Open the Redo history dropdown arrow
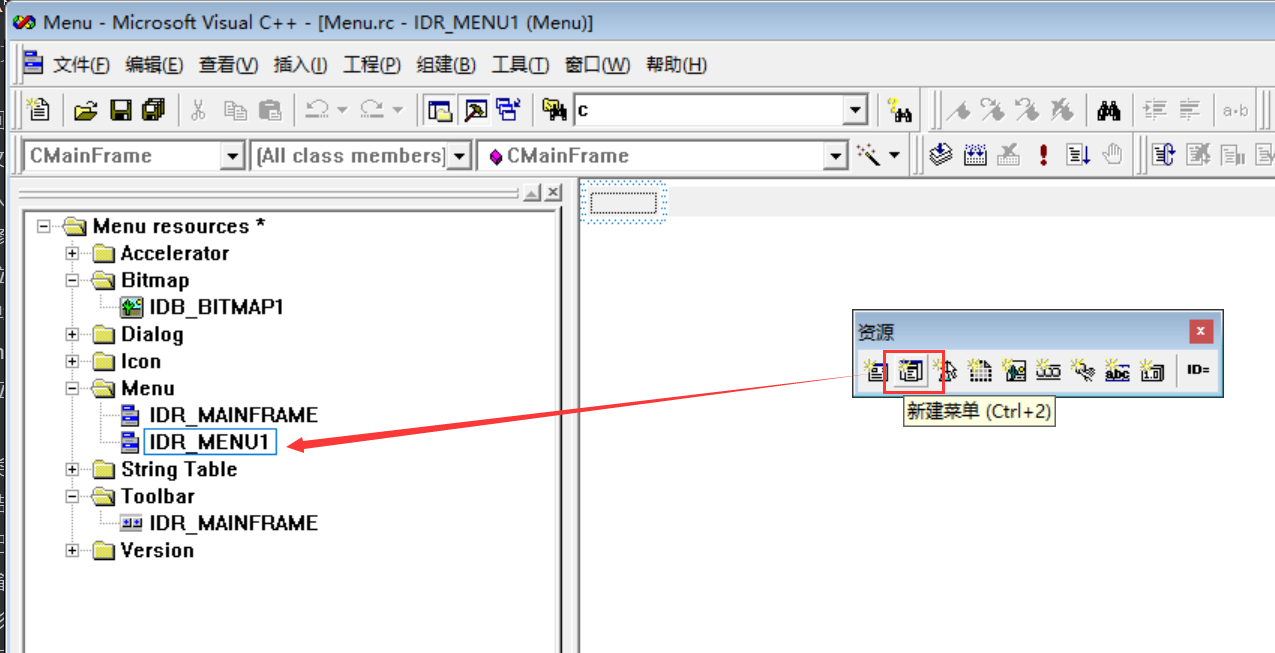Screen dimensions: 1275x653 (x=397, y=110)
